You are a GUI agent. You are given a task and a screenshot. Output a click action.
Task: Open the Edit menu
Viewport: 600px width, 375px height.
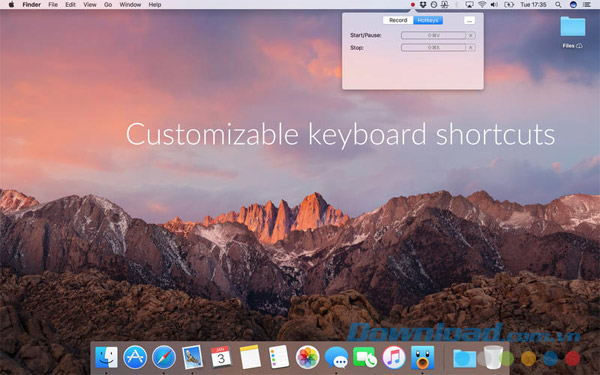(70, 5)
